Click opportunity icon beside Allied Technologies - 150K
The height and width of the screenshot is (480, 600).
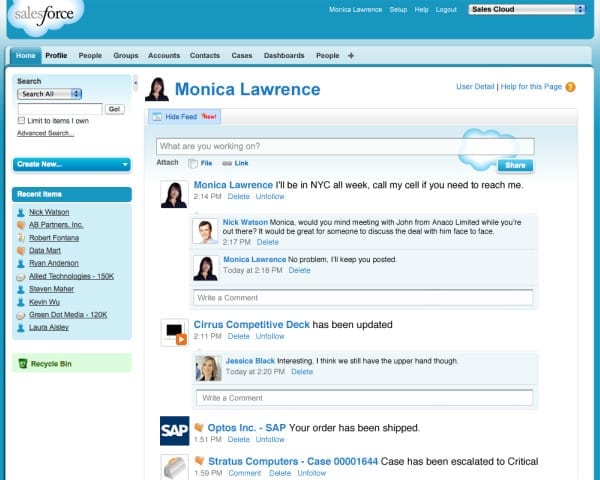coord(21,276)
